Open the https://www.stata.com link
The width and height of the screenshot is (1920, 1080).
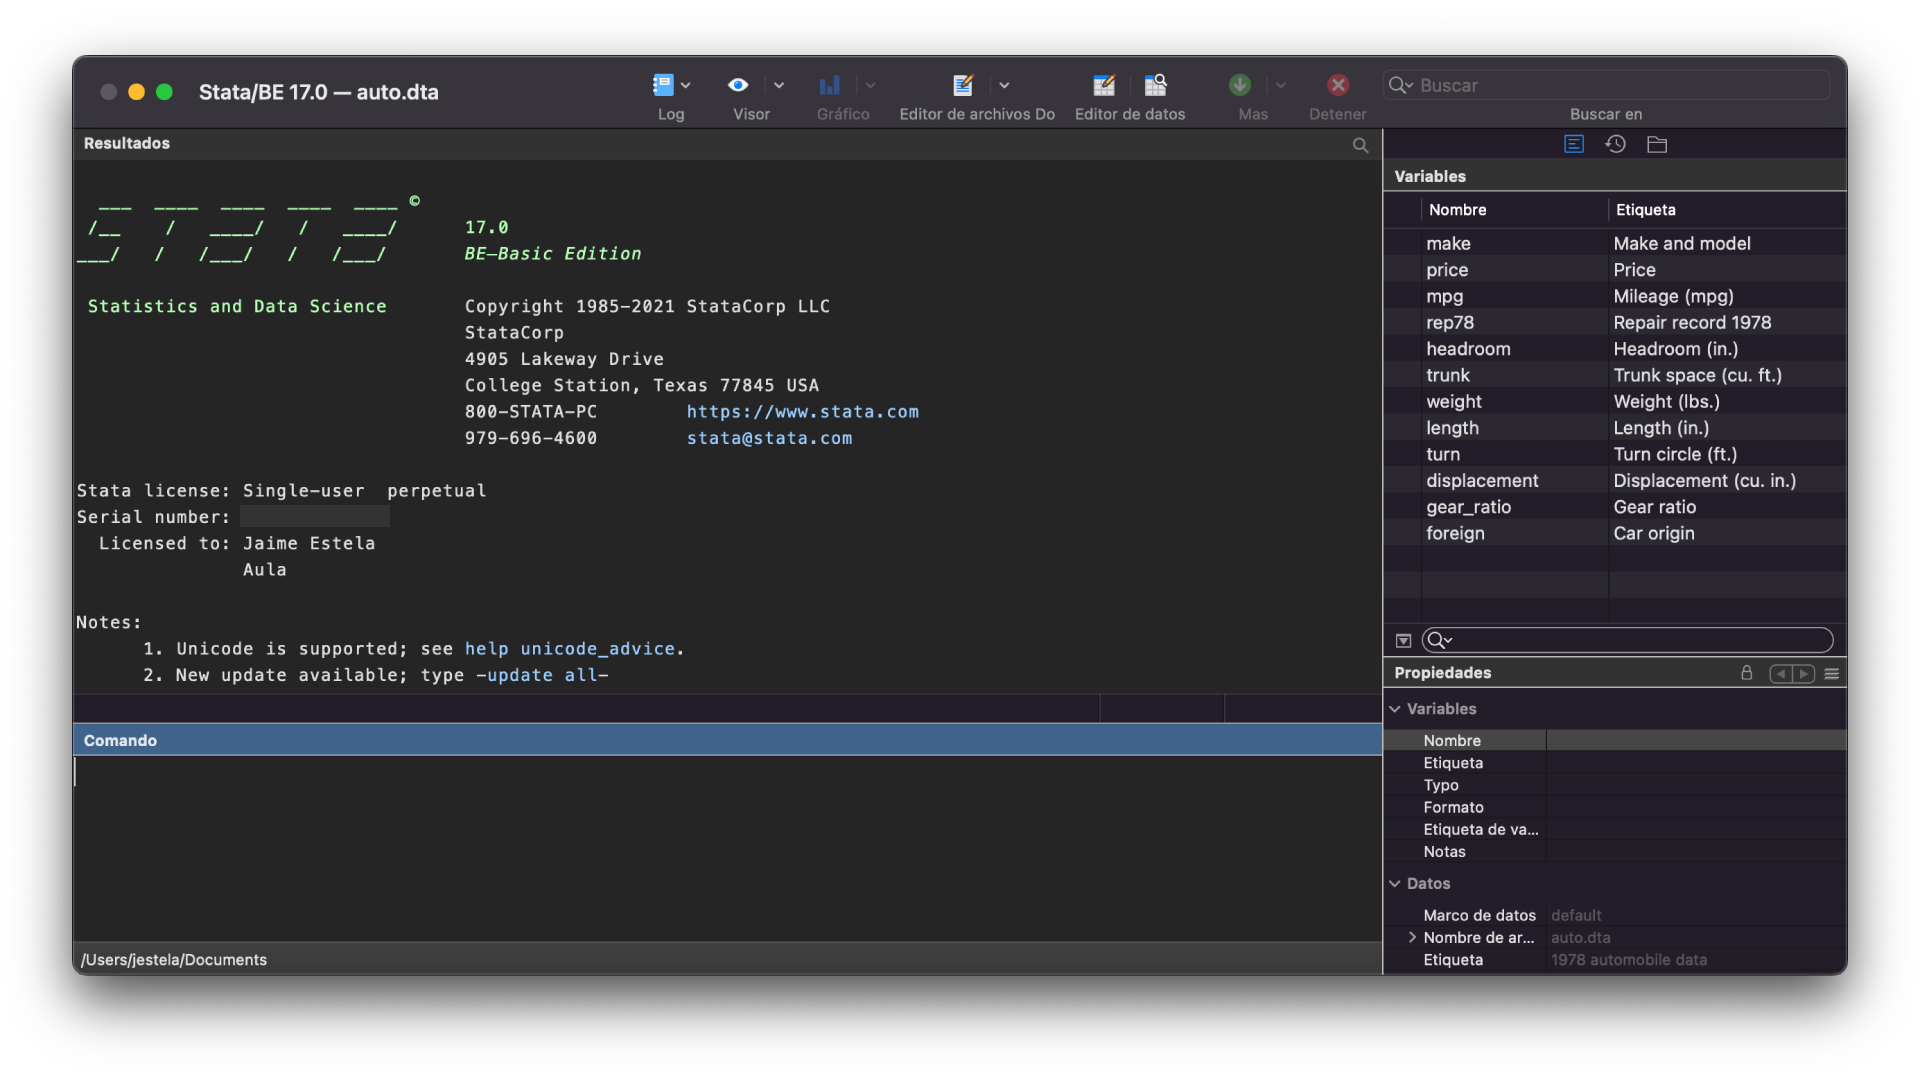[x=802, y=411]
